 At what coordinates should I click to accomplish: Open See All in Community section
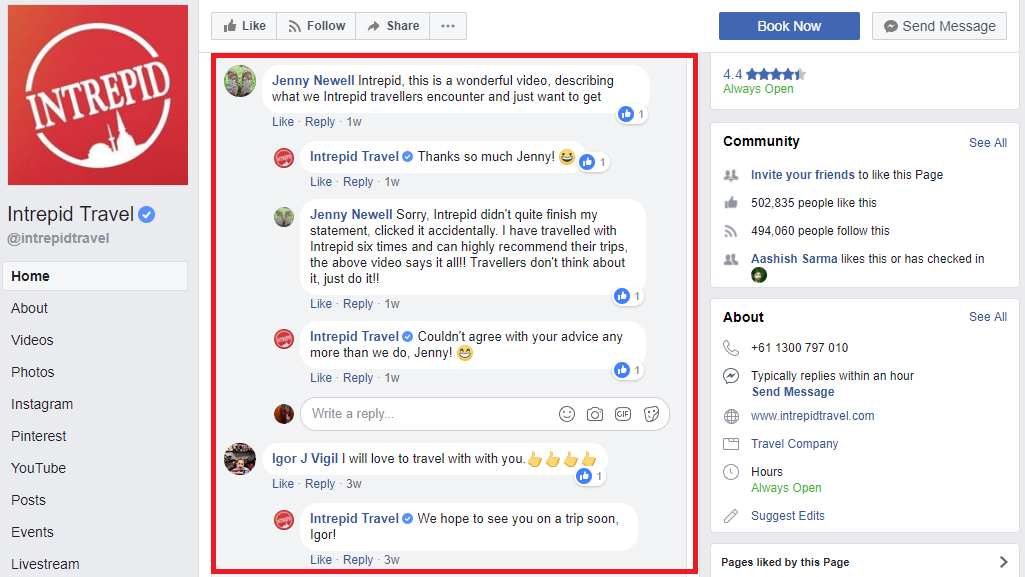coord(987,142)
